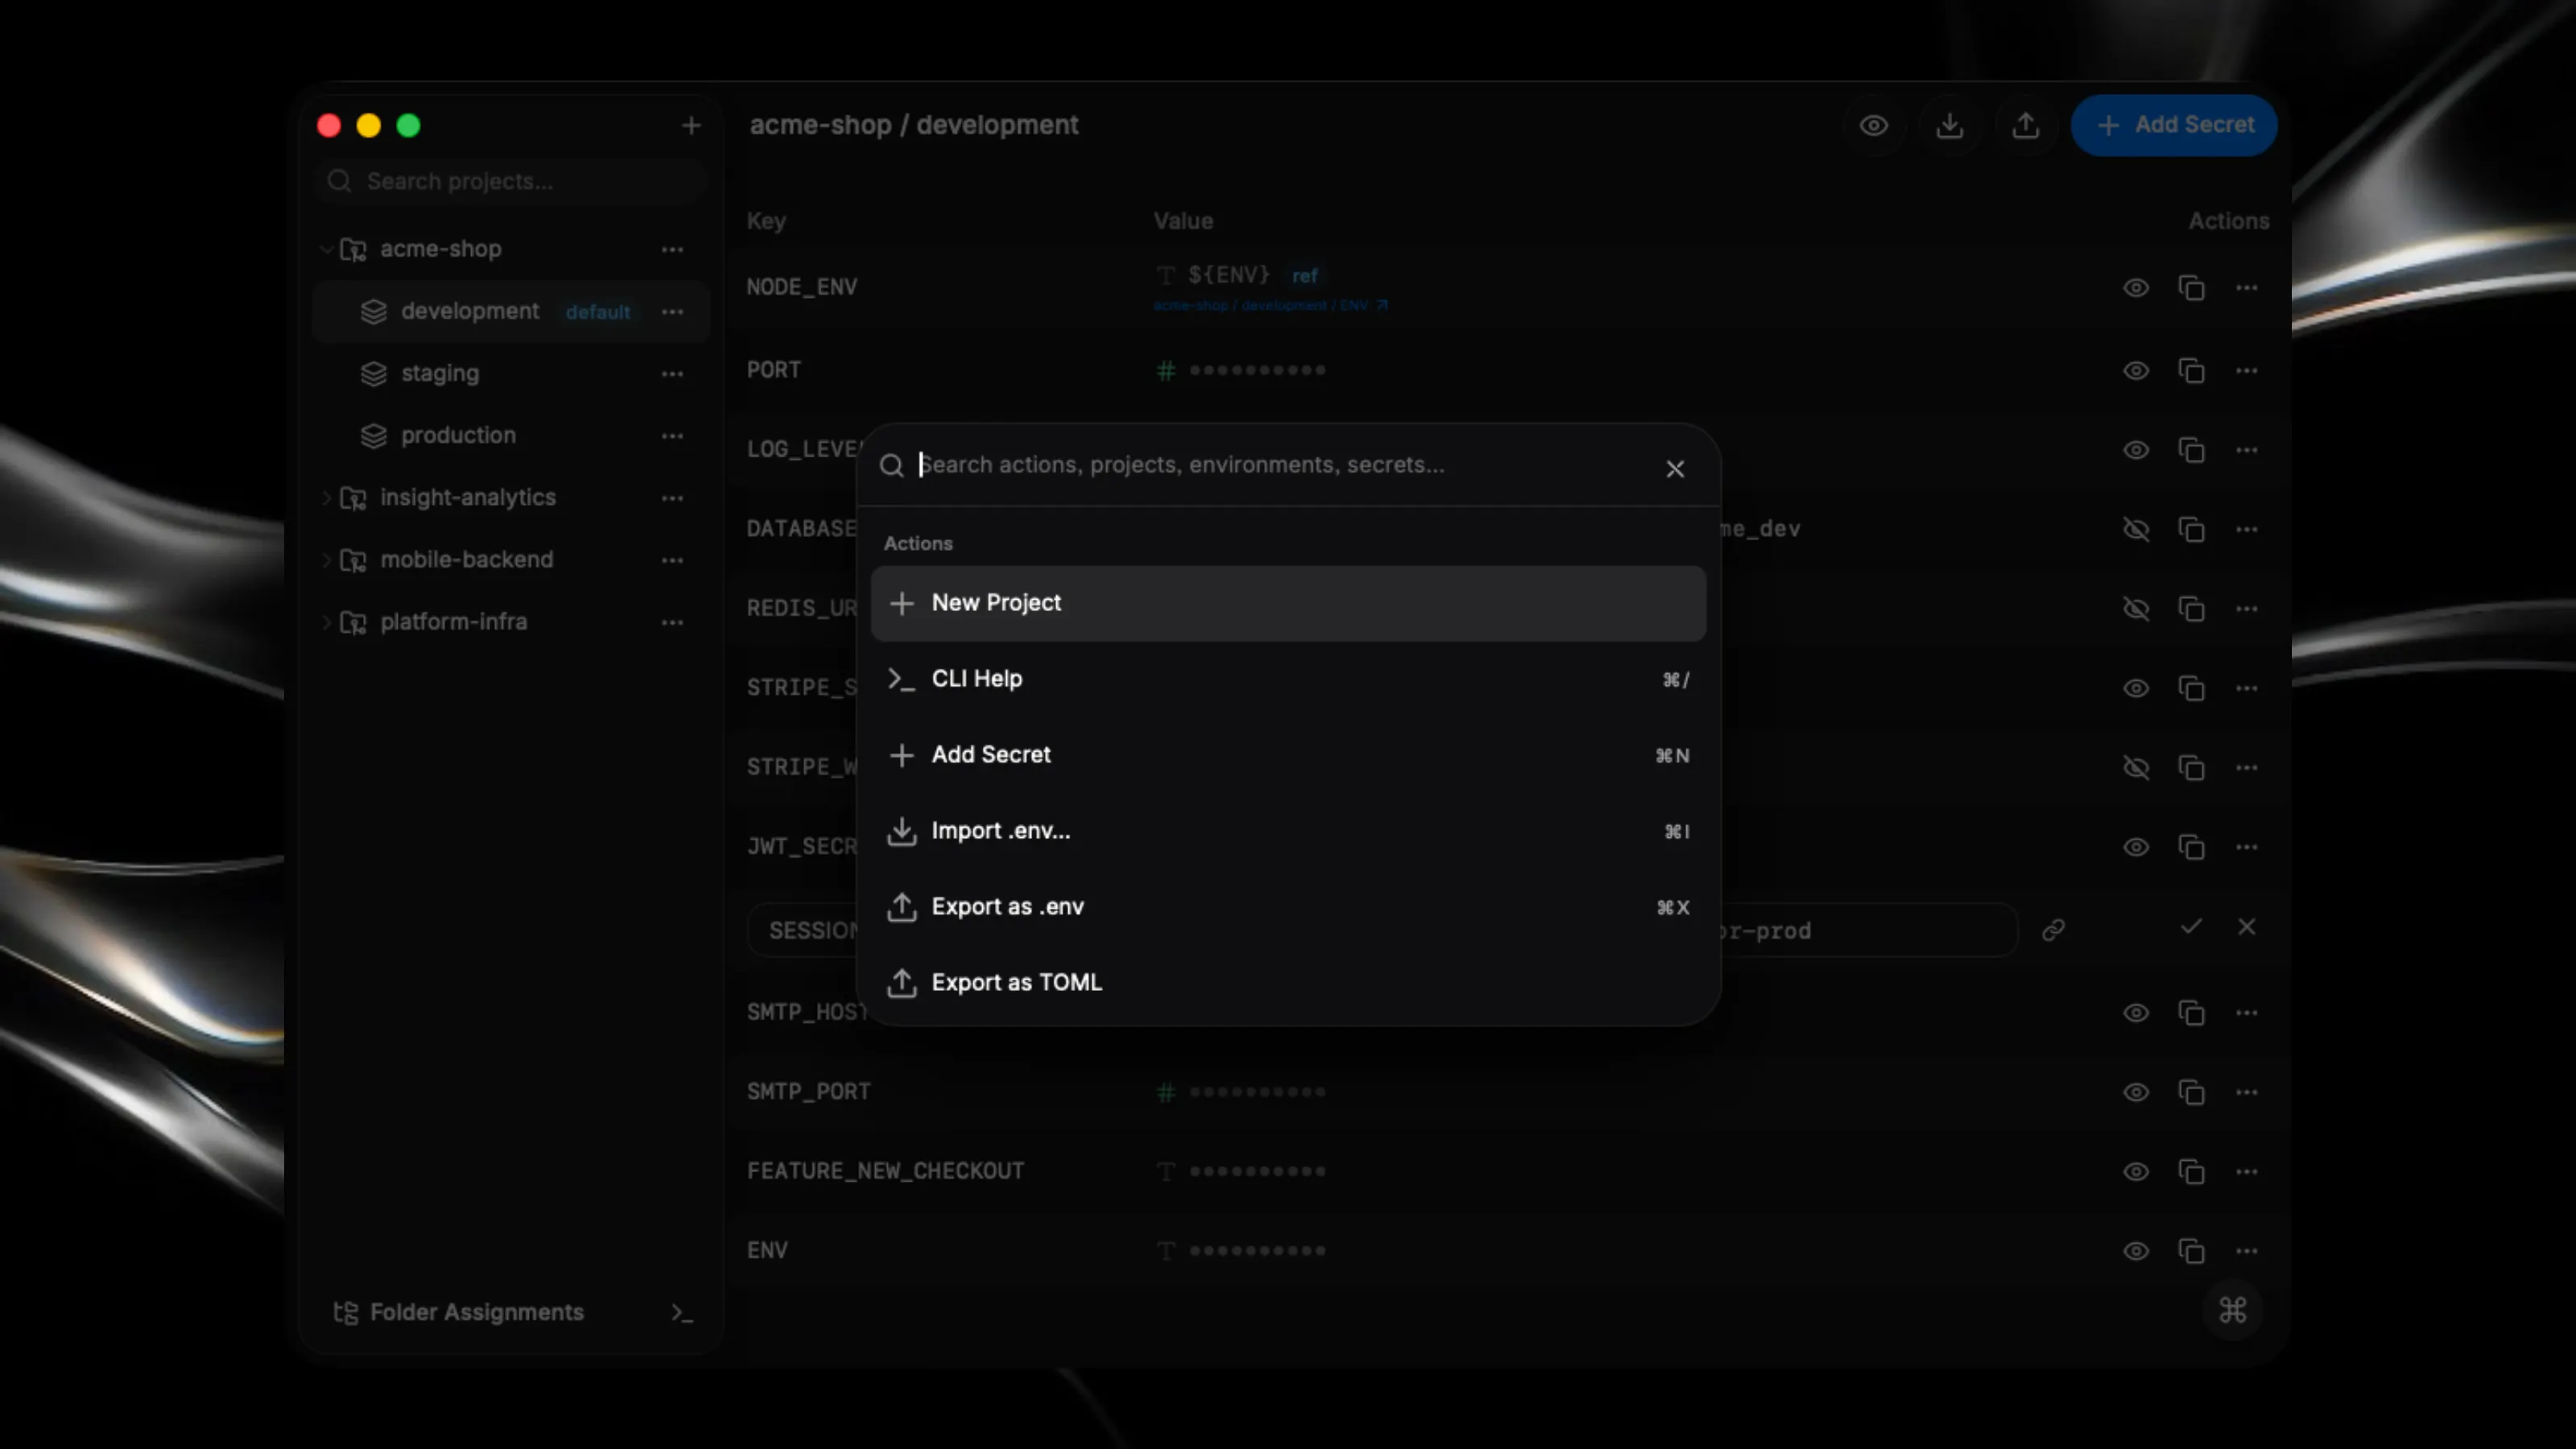Open SMTP_PORT row more actions
This screenshot has width=2576, height=1449.
pyautogui.click(x=2246, y=1092)
